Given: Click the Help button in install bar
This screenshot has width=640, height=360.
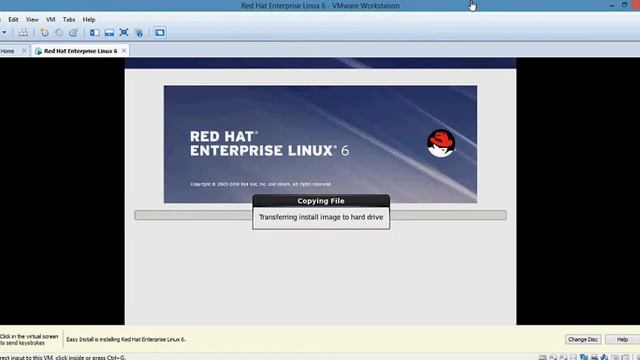Looking at the screenshot, I should click(x=622, y=339).
